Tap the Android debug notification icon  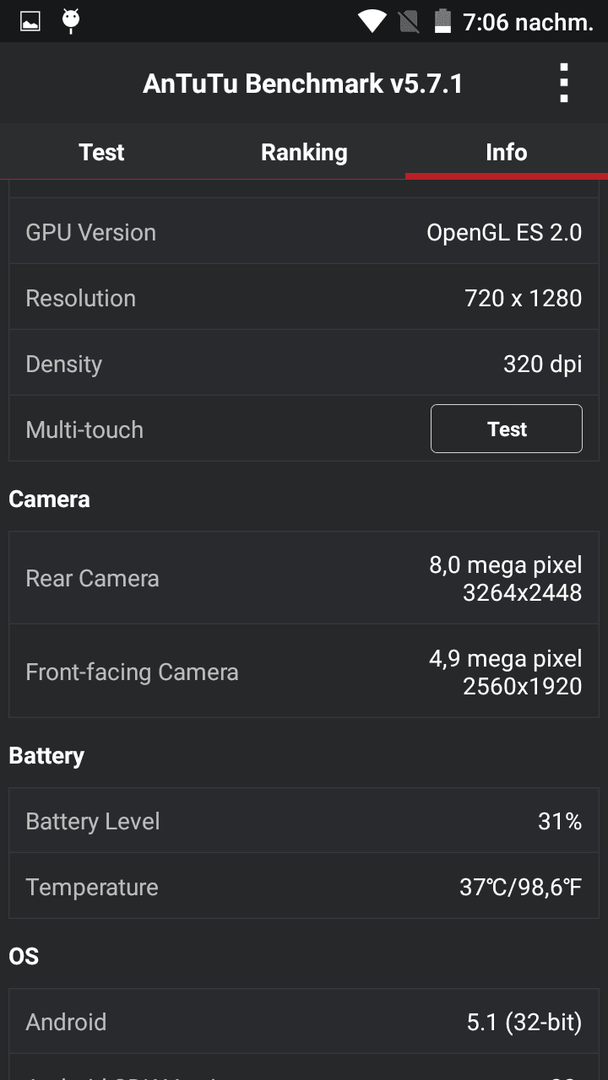(x=70, y=21)
